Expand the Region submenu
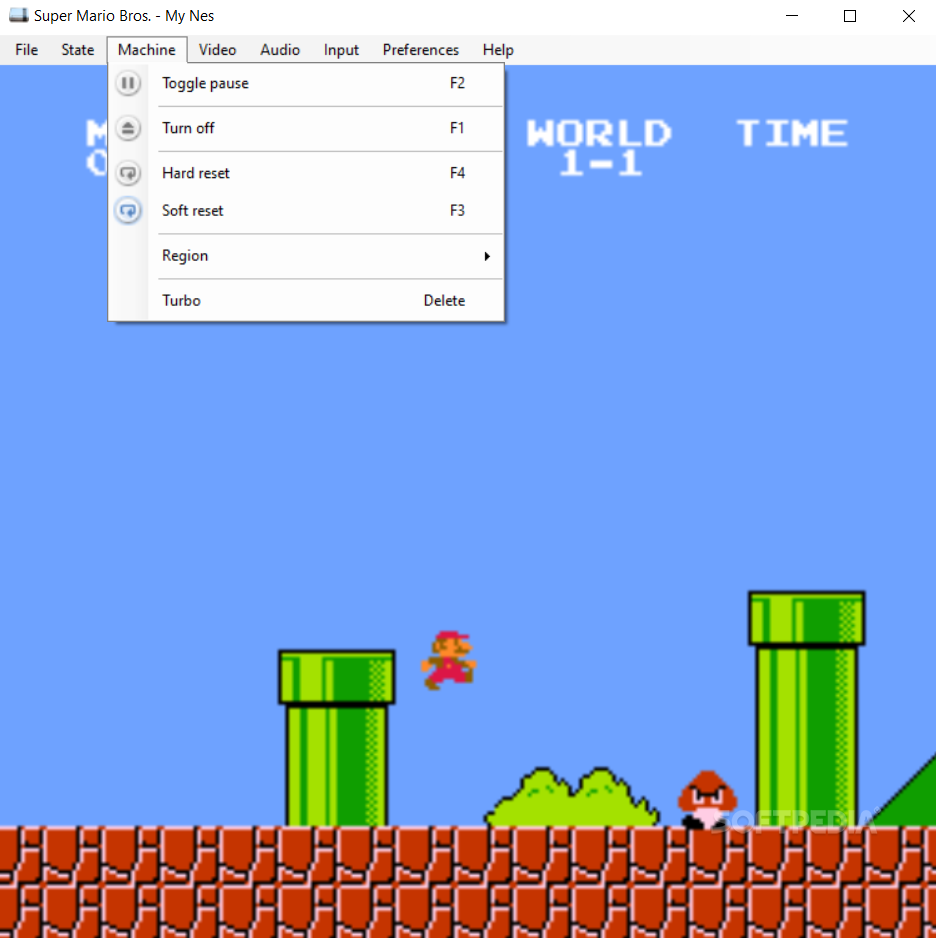Image resolution: width=936 pixels, height=938 pixels. point(306,256)
